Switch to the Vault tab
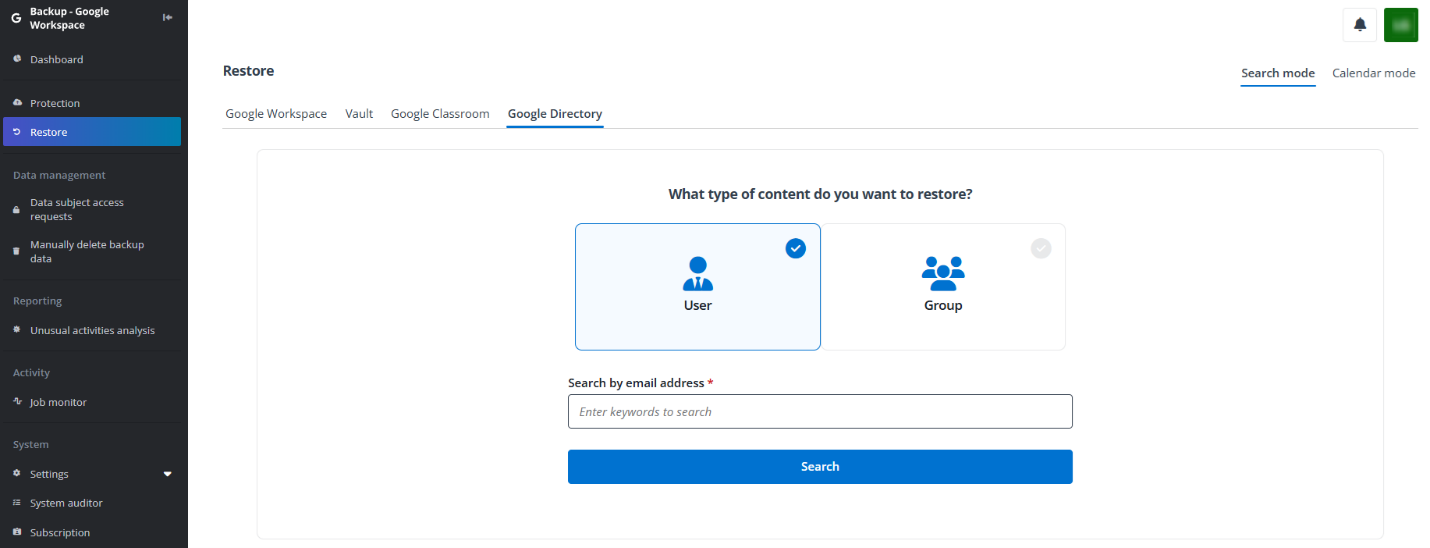Image resolution: width=1430 pixels, height=548 pixels. point(359,114)
